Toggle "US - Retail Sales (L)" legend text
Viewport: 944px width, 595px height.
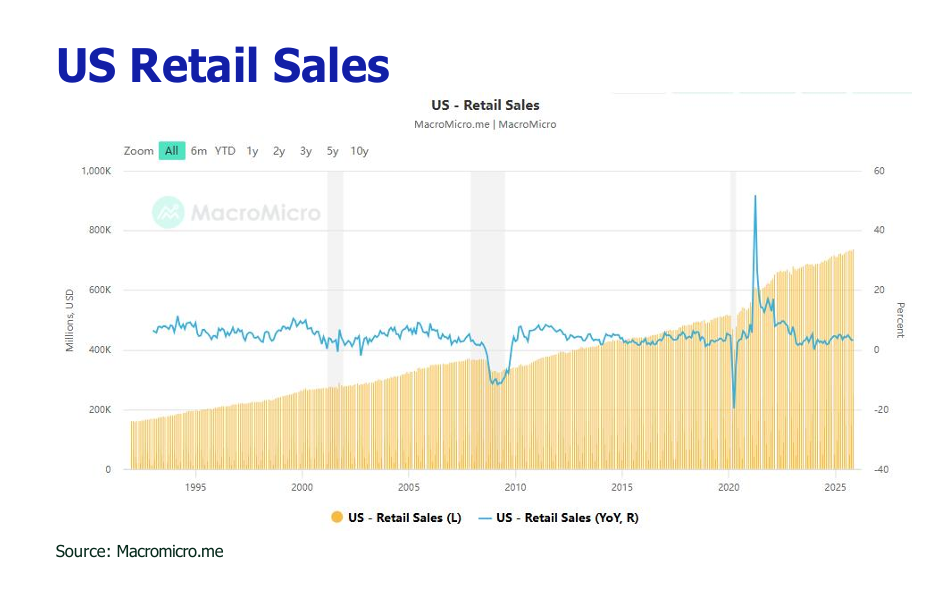(x=404, y=518)
